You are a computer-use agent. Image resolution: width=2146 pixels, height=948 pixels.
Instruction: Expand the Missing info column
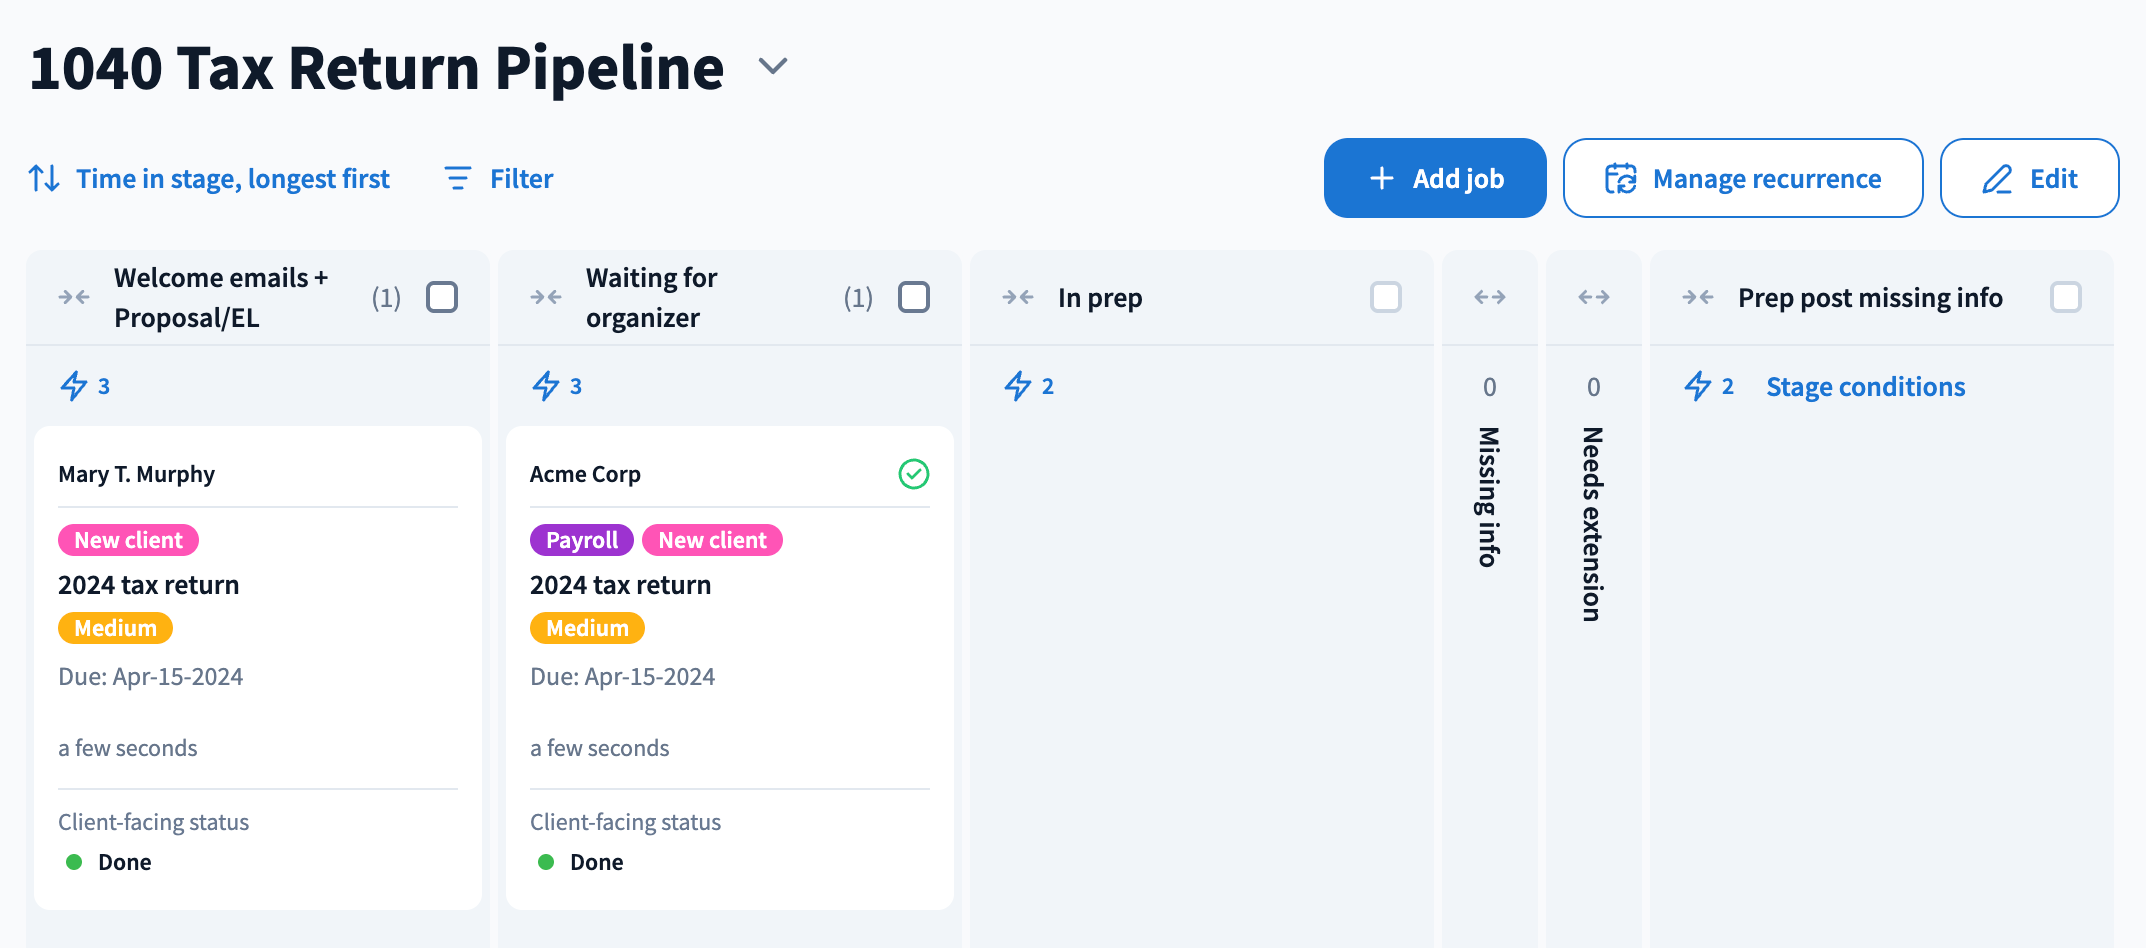[1489, 297]
